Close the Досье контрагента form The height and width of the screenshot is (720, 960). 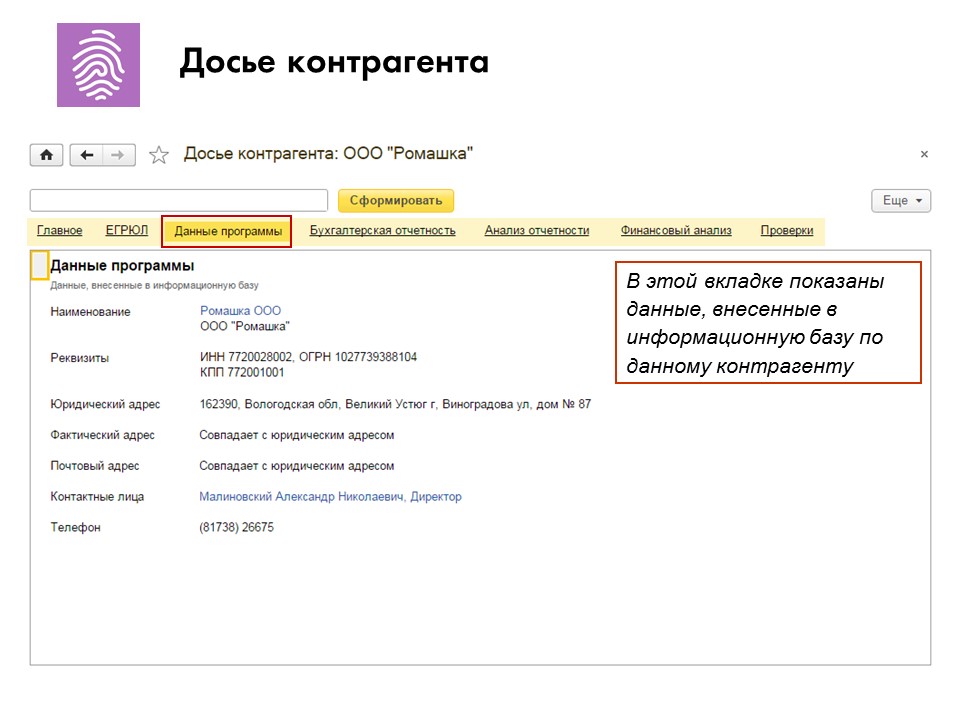pyautogui.click(x=924, y=154)
